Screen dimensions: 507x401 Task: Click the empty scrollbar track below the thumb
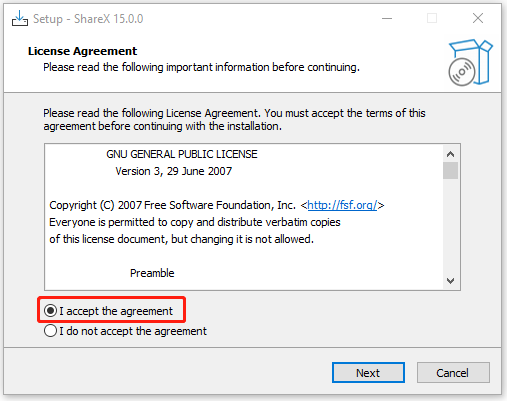click(450, 226)
